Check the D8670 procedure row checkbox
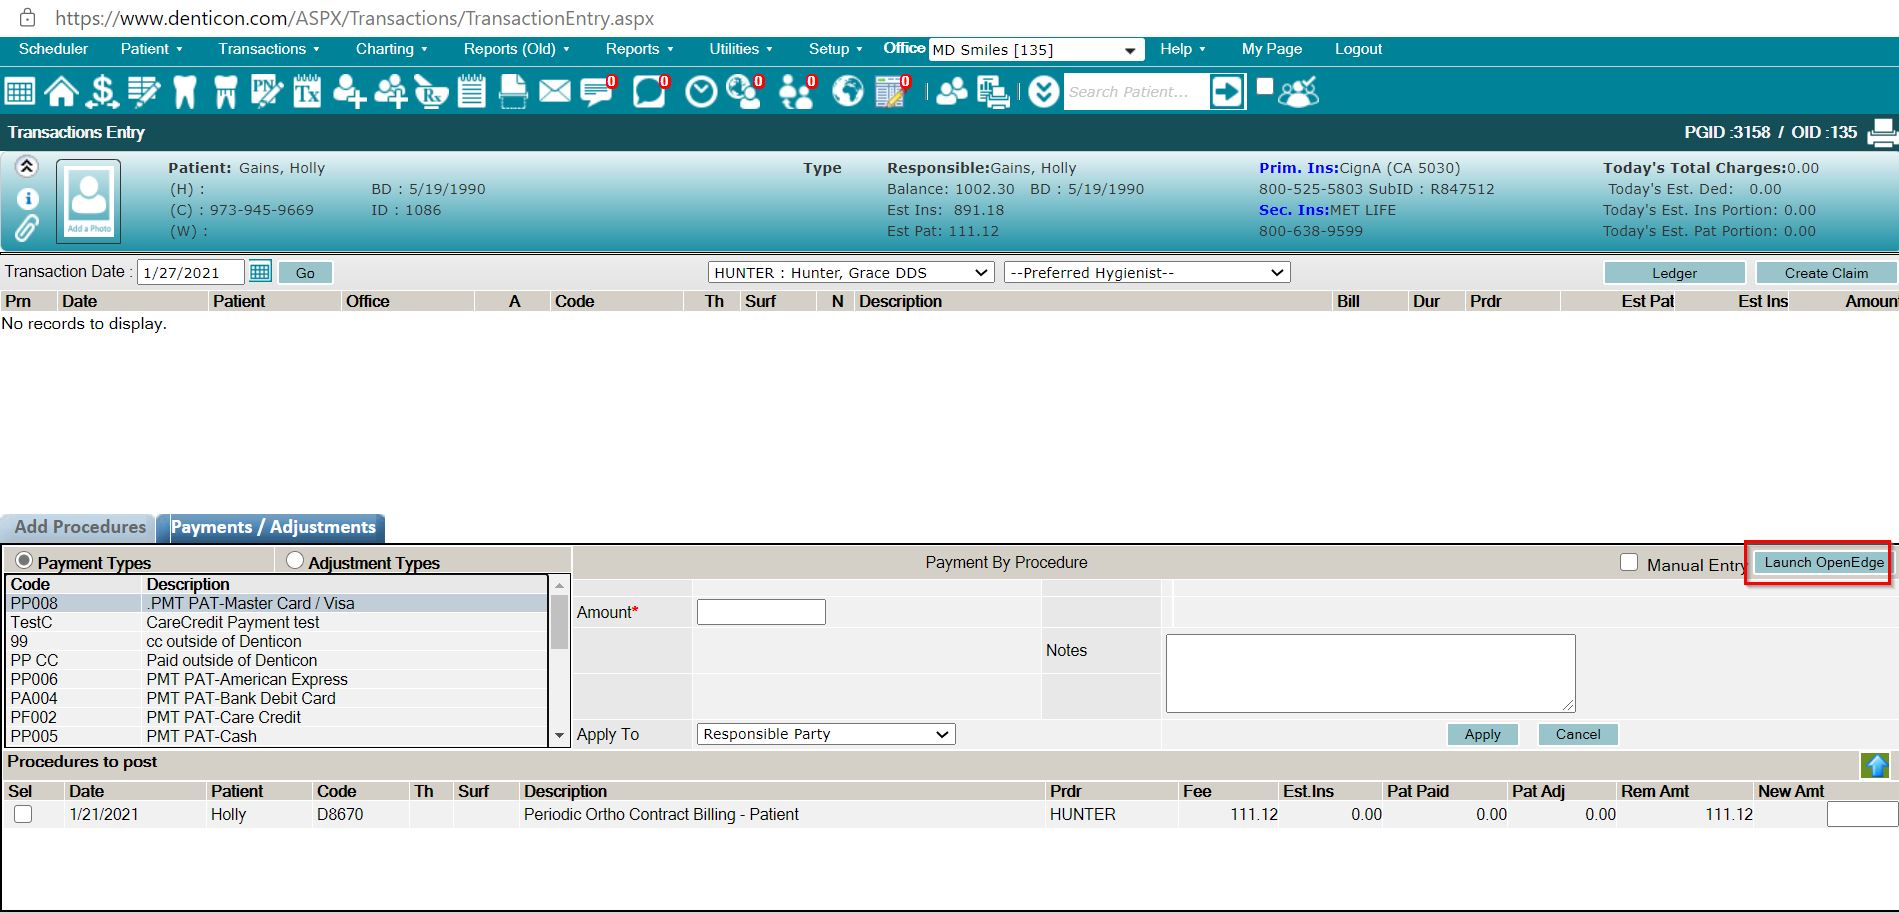The width and height of the screenshot is (1899, 913). tap(23, 814)
